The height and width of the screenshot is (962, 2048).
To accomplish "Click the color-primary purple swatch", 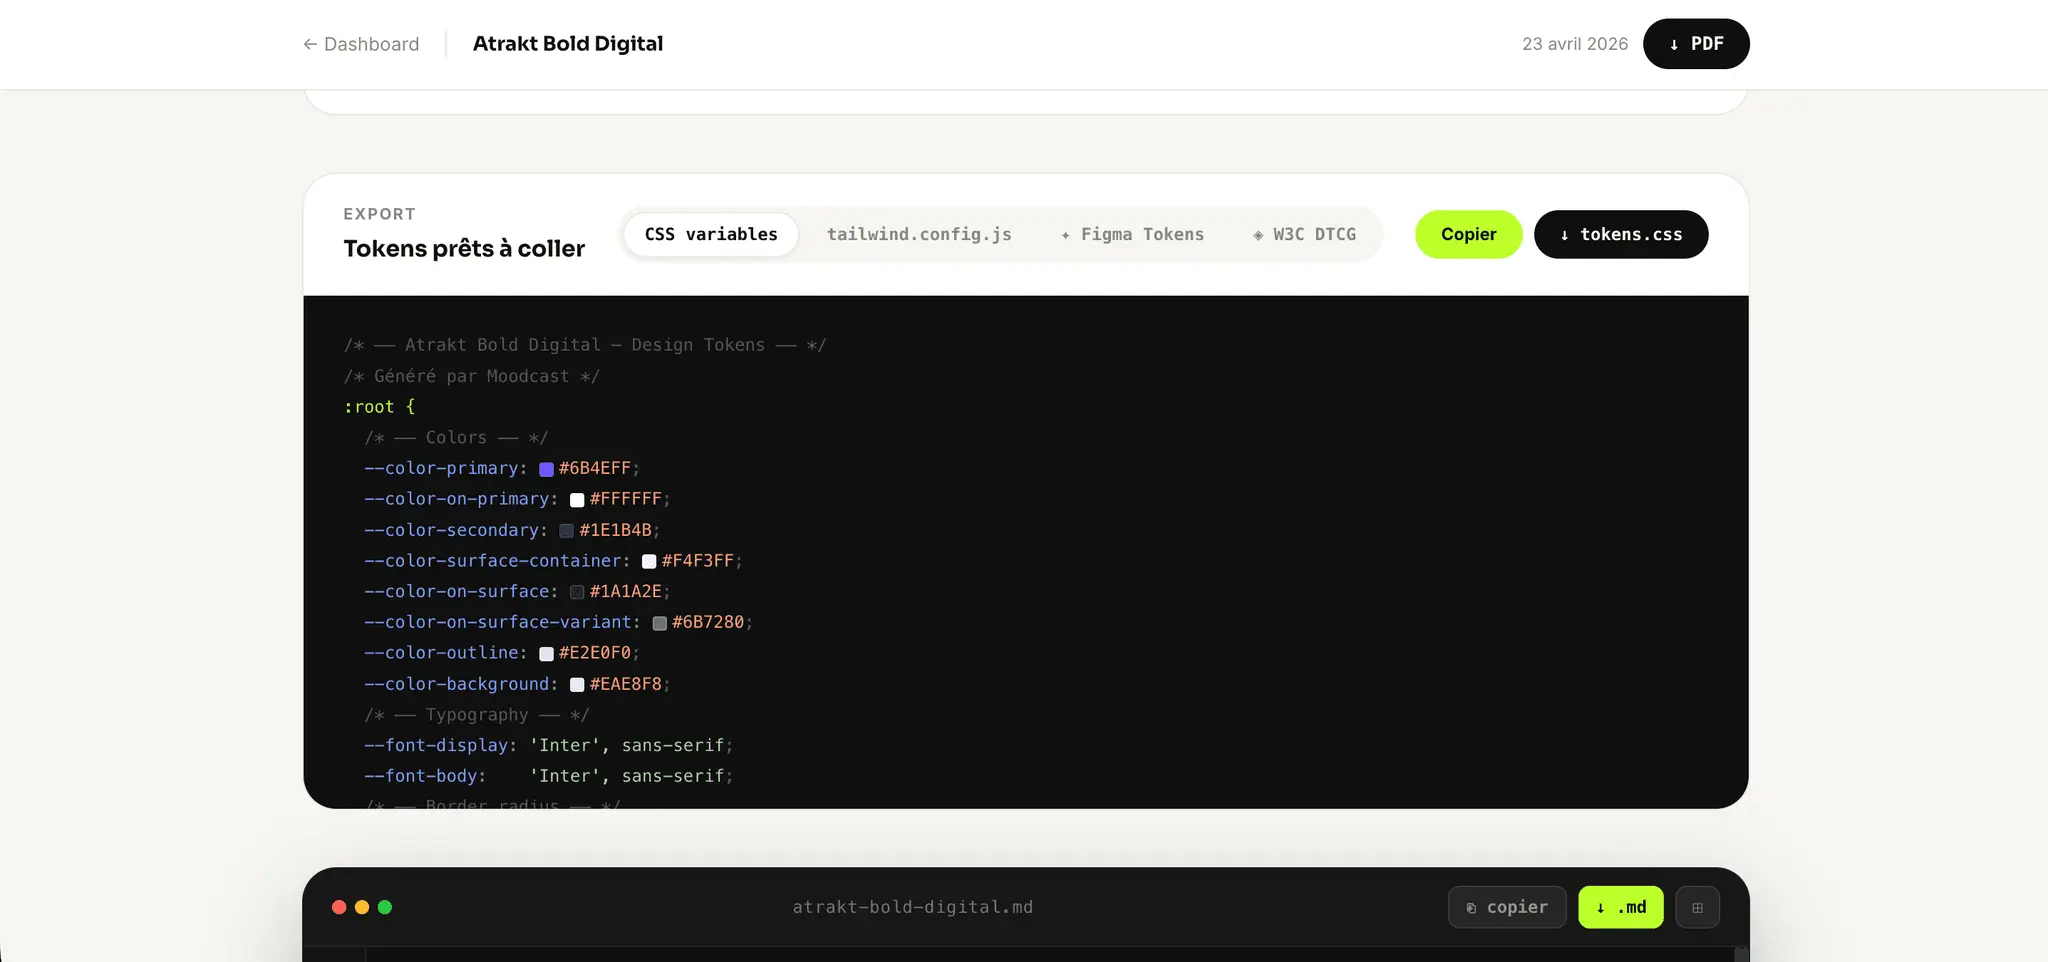I will [546, 469].
